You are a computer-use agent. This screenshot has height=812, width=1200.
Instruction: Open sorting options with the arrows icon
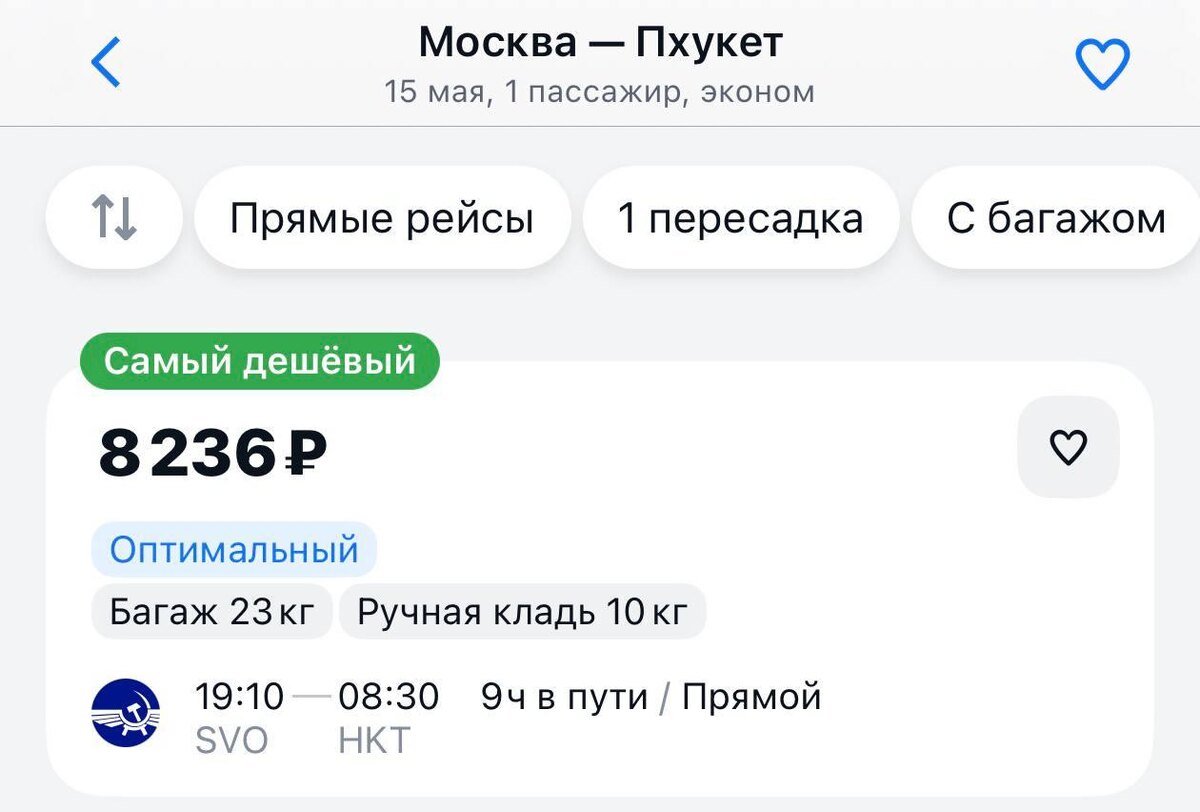pyautogui.click(x=115, y=218)
